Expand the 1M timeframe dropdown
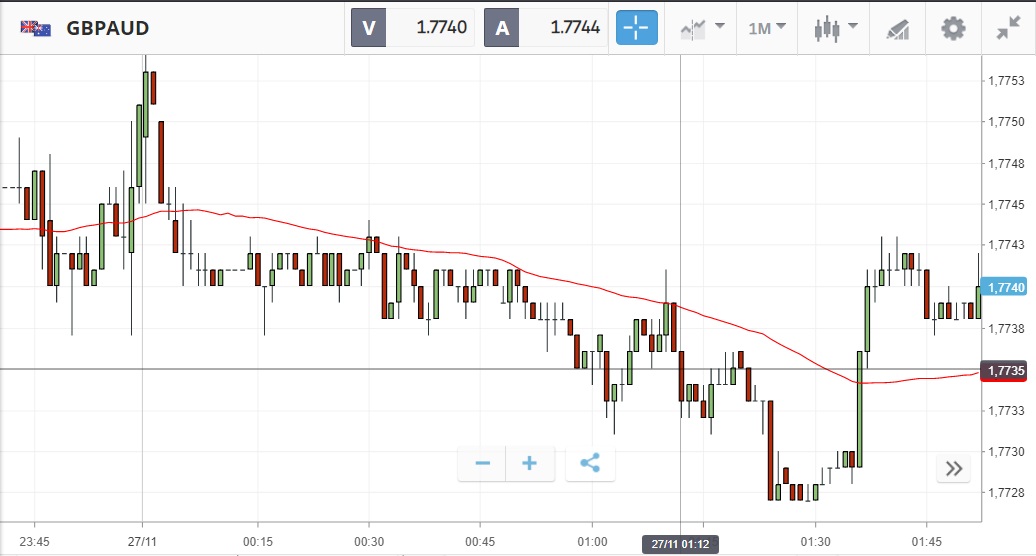This screenshot has width=1036, height=556. coord(767,28)
